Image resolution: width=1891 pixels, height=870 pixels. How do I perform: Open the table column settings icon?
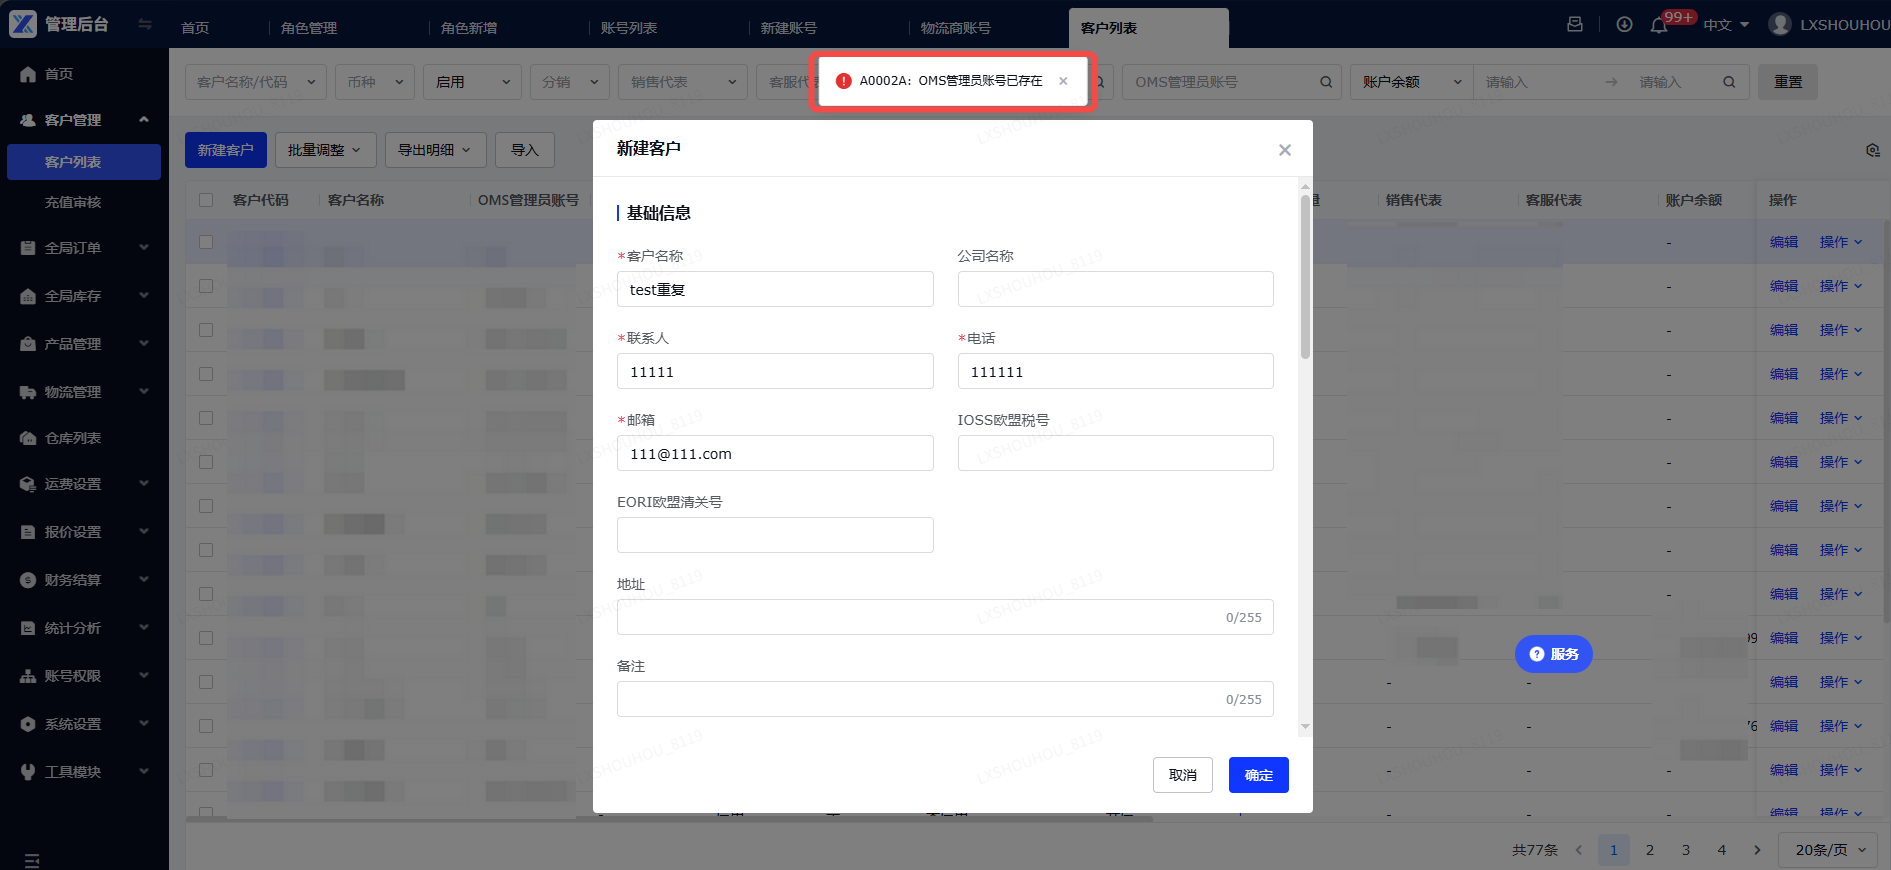[x=1873, y=150]
